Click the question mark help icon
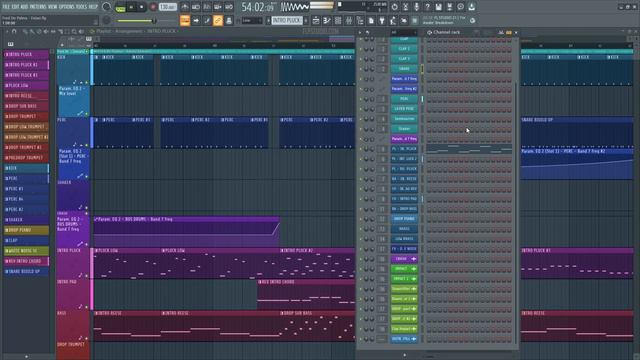The height and width of the screenshot is (360, 640). coord(427,7)
